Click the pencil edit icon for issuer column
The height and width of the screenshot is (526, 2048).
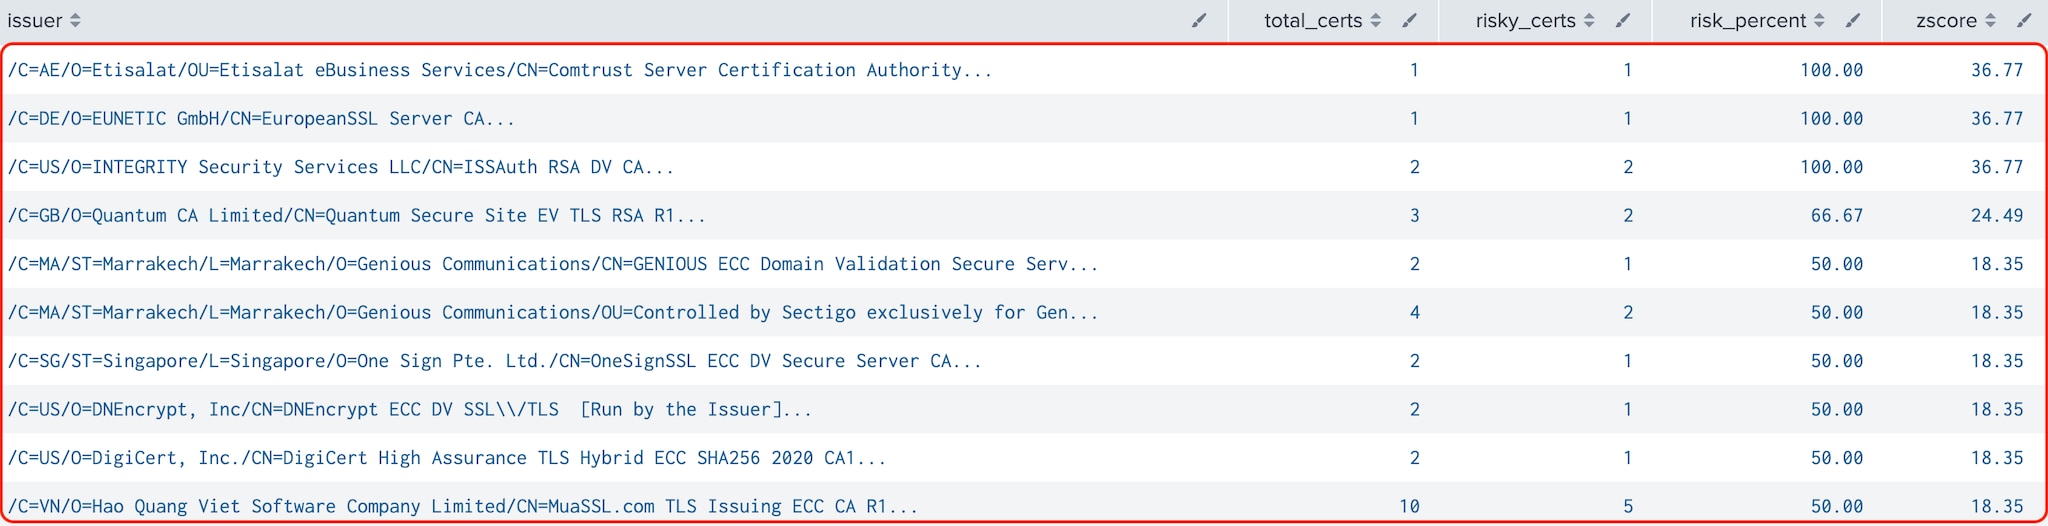pos(1199,20)
